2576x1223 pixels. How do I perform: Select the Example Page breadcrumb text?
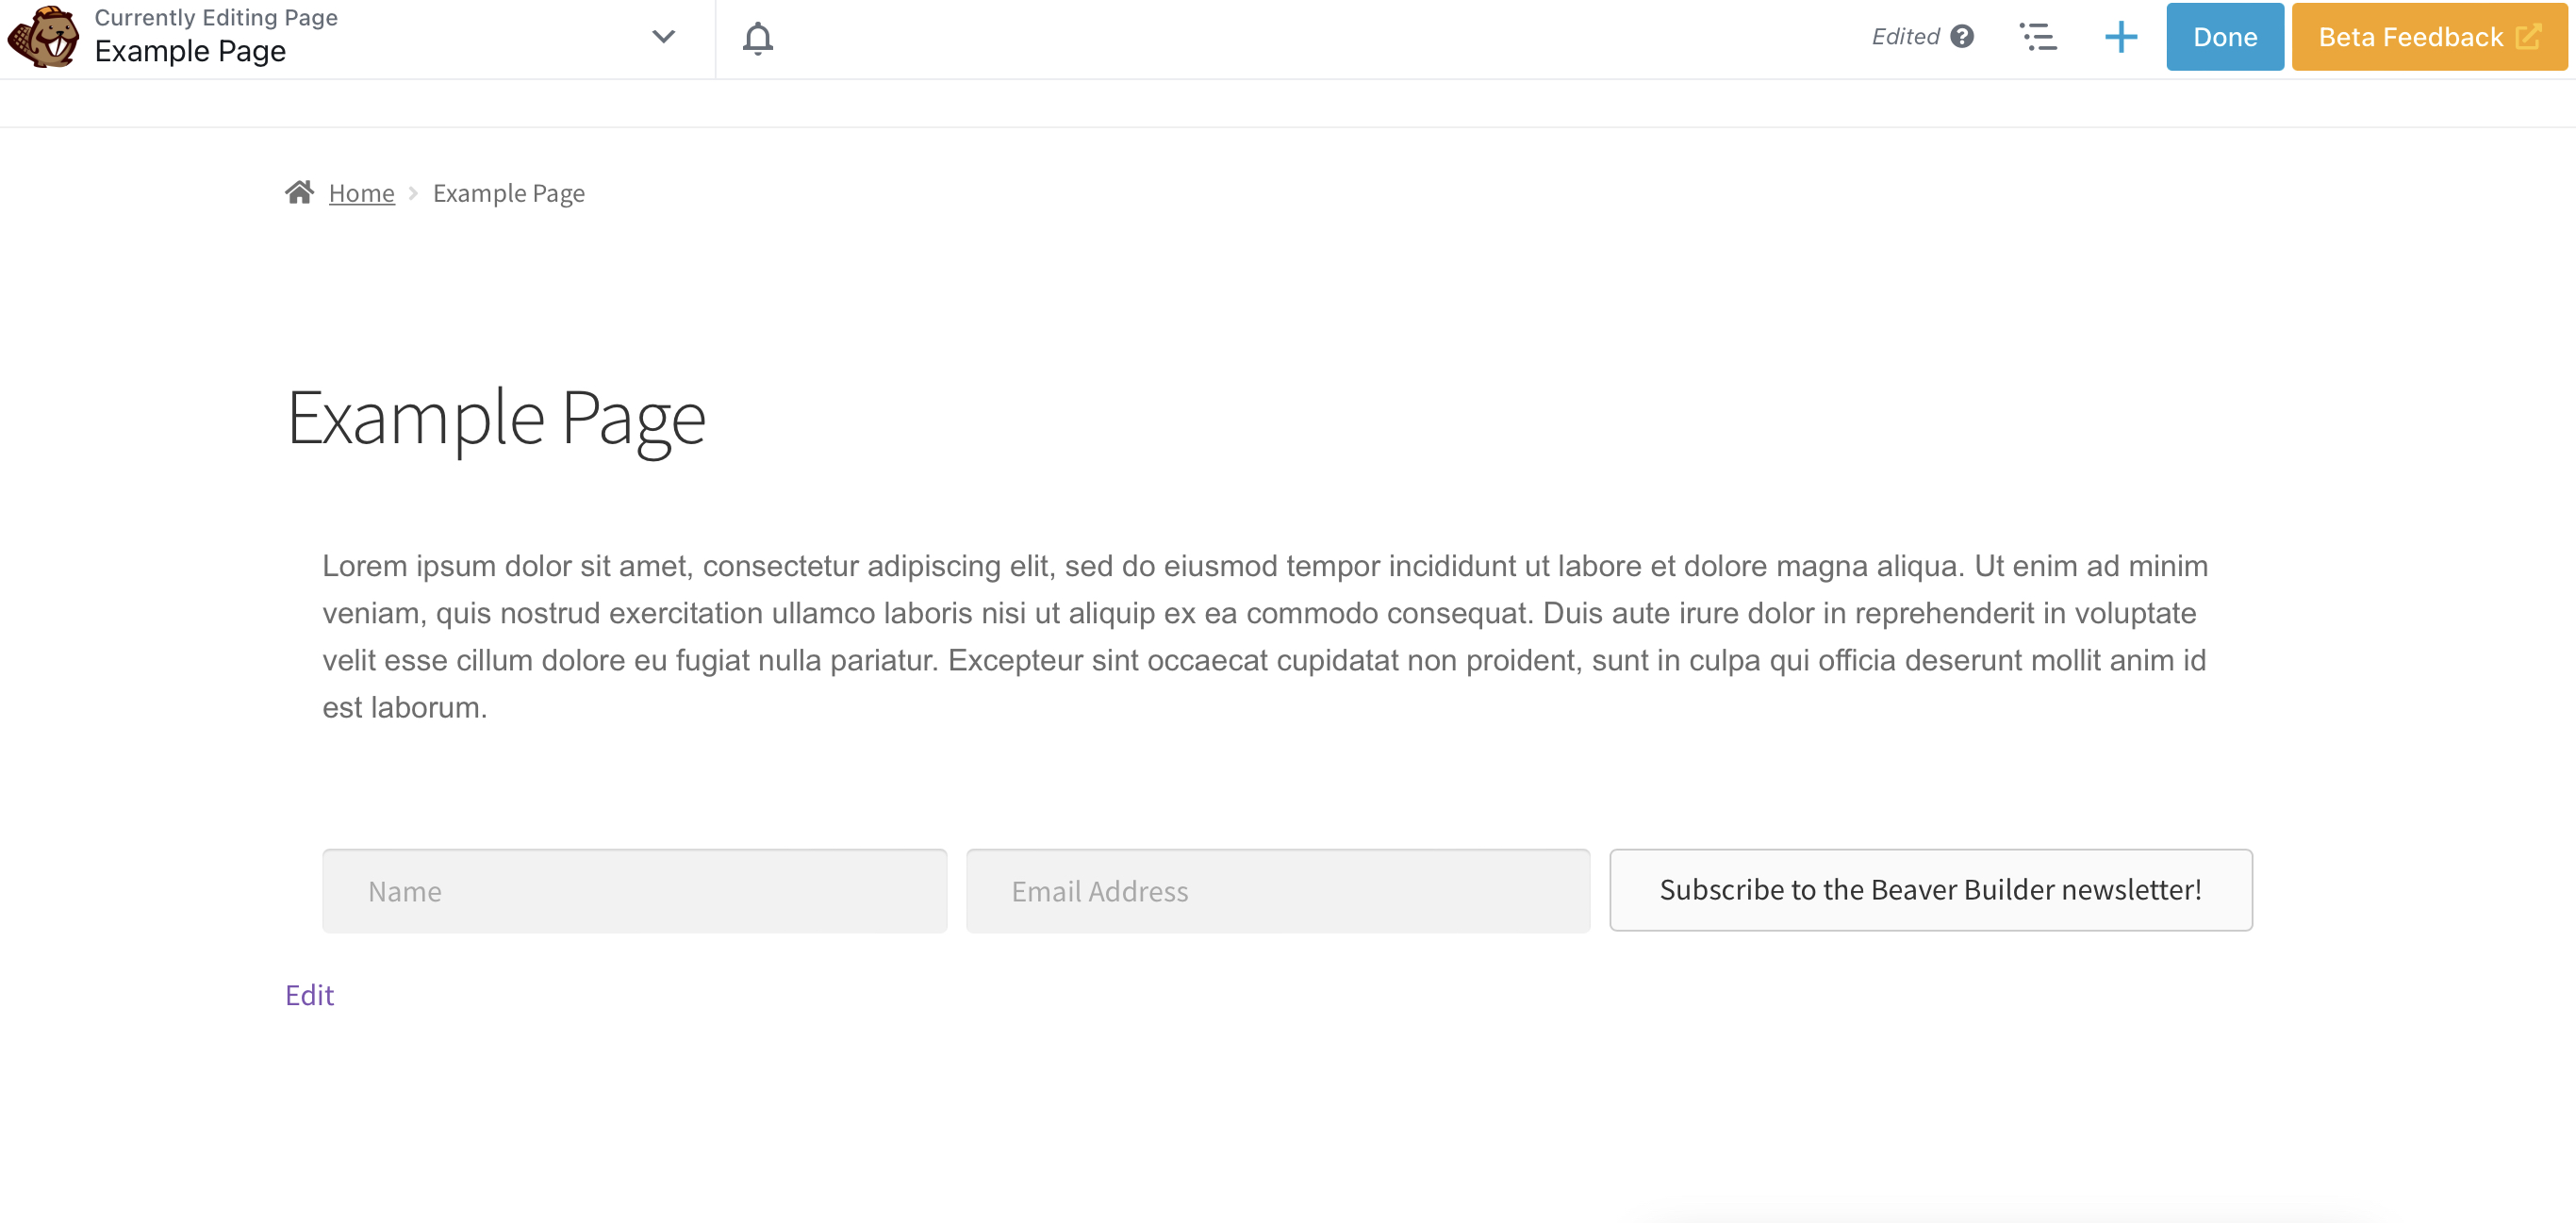pos(508,193)
